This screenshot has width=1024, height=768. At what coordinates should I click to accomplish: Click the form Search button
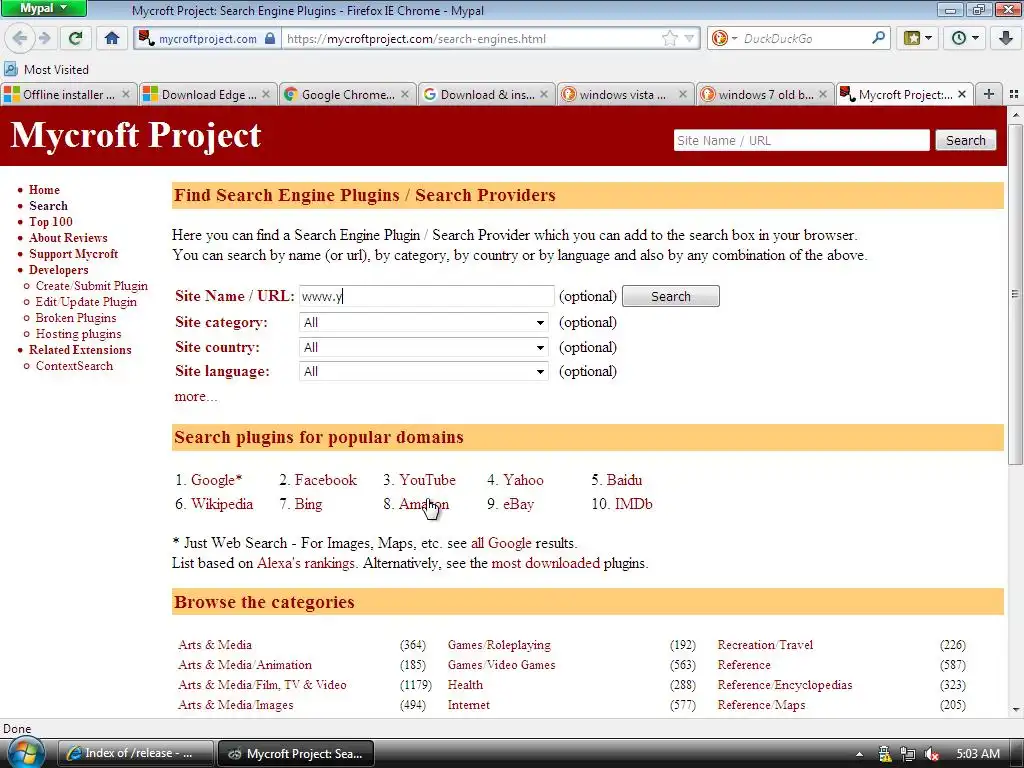pyautogui.click(x=671, y=296)
